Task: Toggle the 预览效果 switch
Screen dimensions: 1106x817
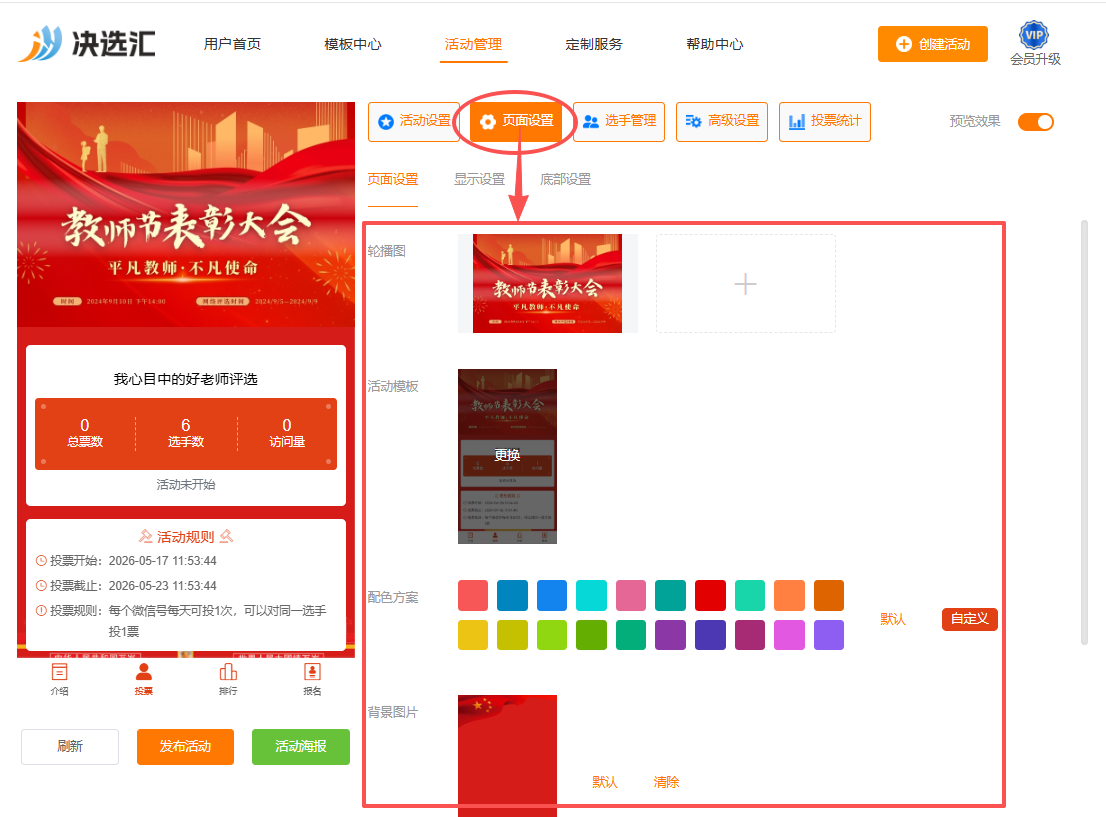Action: click(1035, 122)
